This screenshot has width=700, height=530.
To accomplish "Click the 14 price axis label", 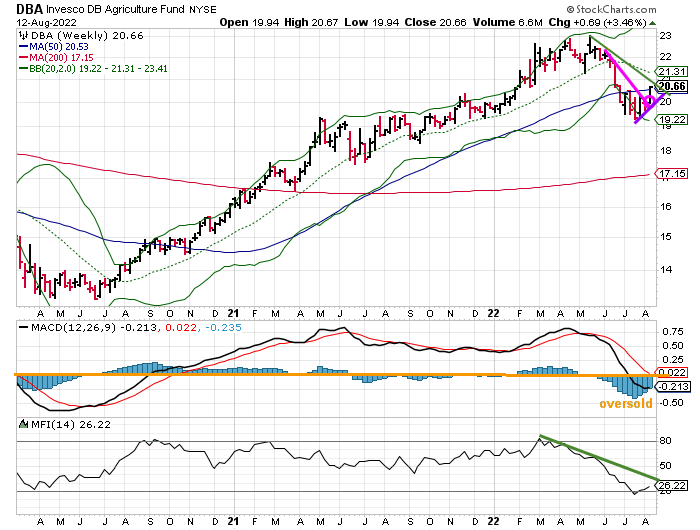I will tap(666, 269).
